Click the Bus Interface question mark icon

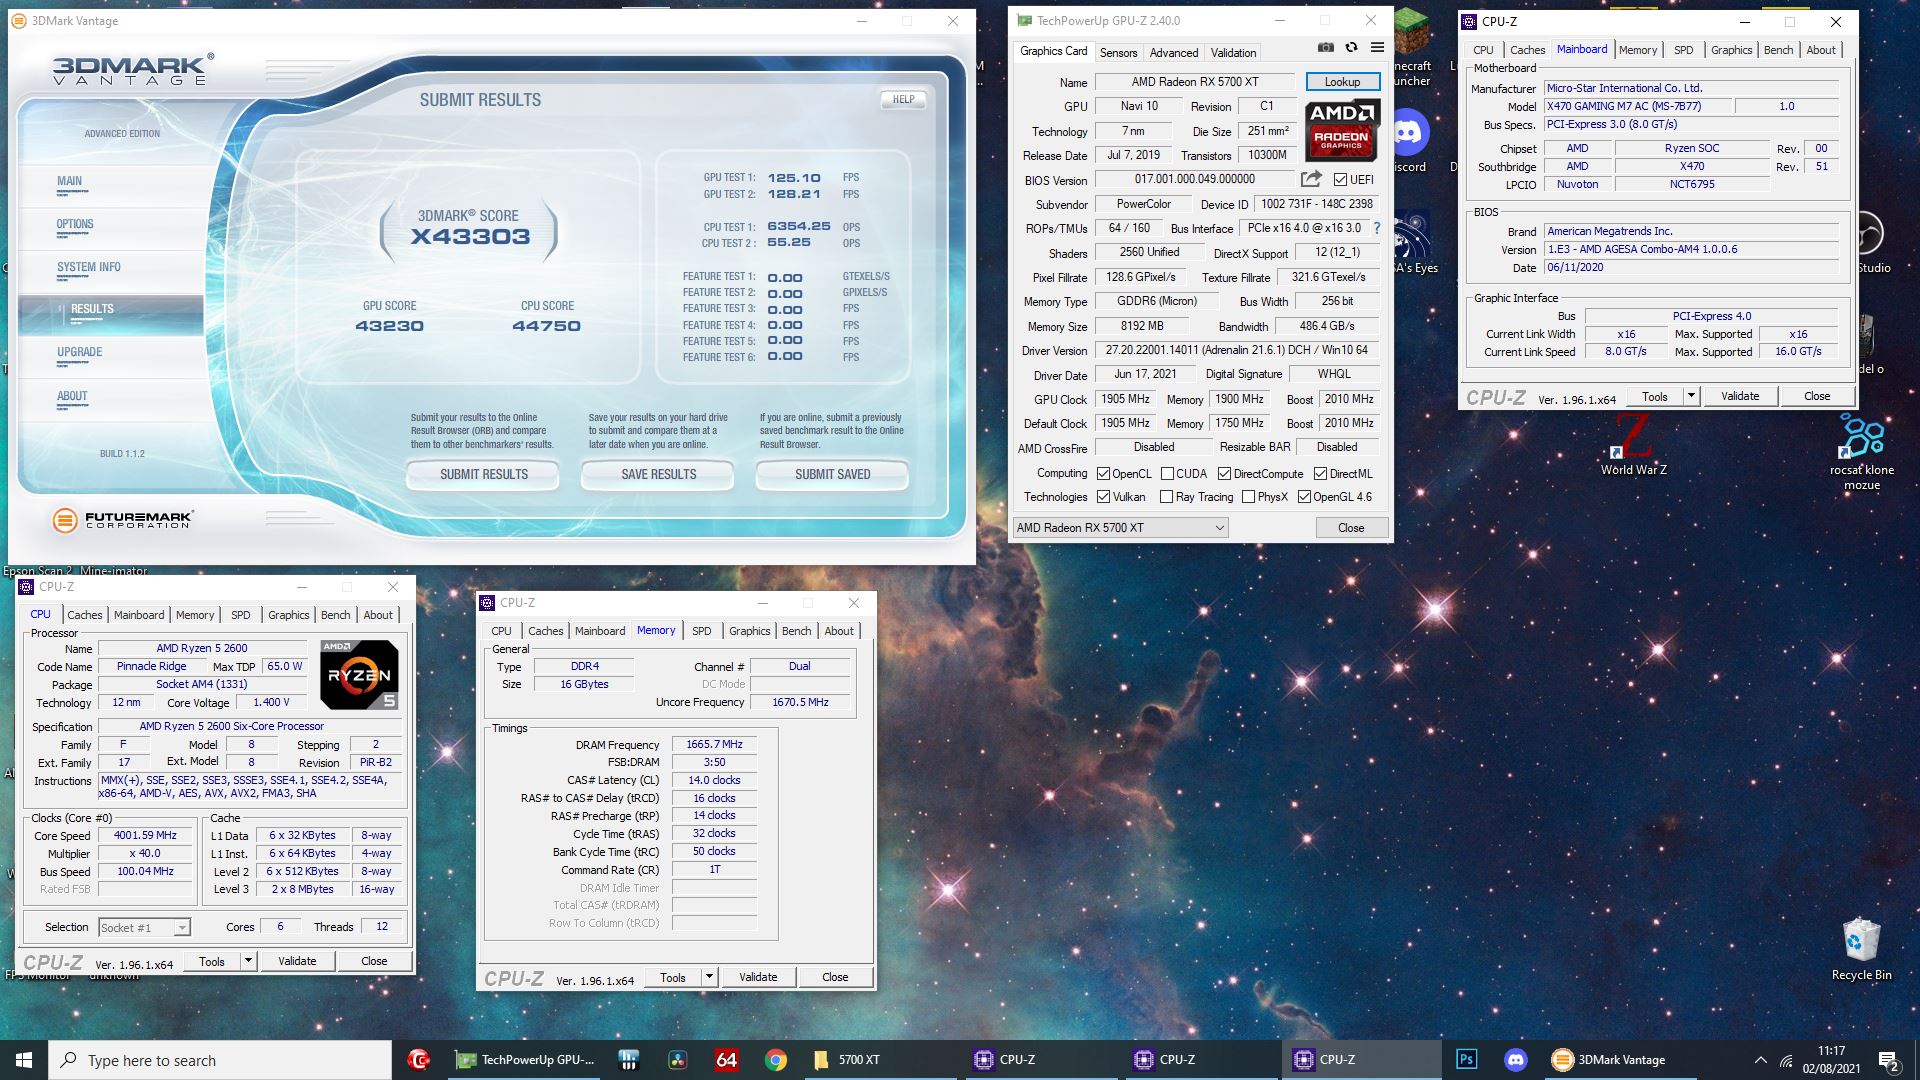pyautogui.click(x=1377, y=228)
